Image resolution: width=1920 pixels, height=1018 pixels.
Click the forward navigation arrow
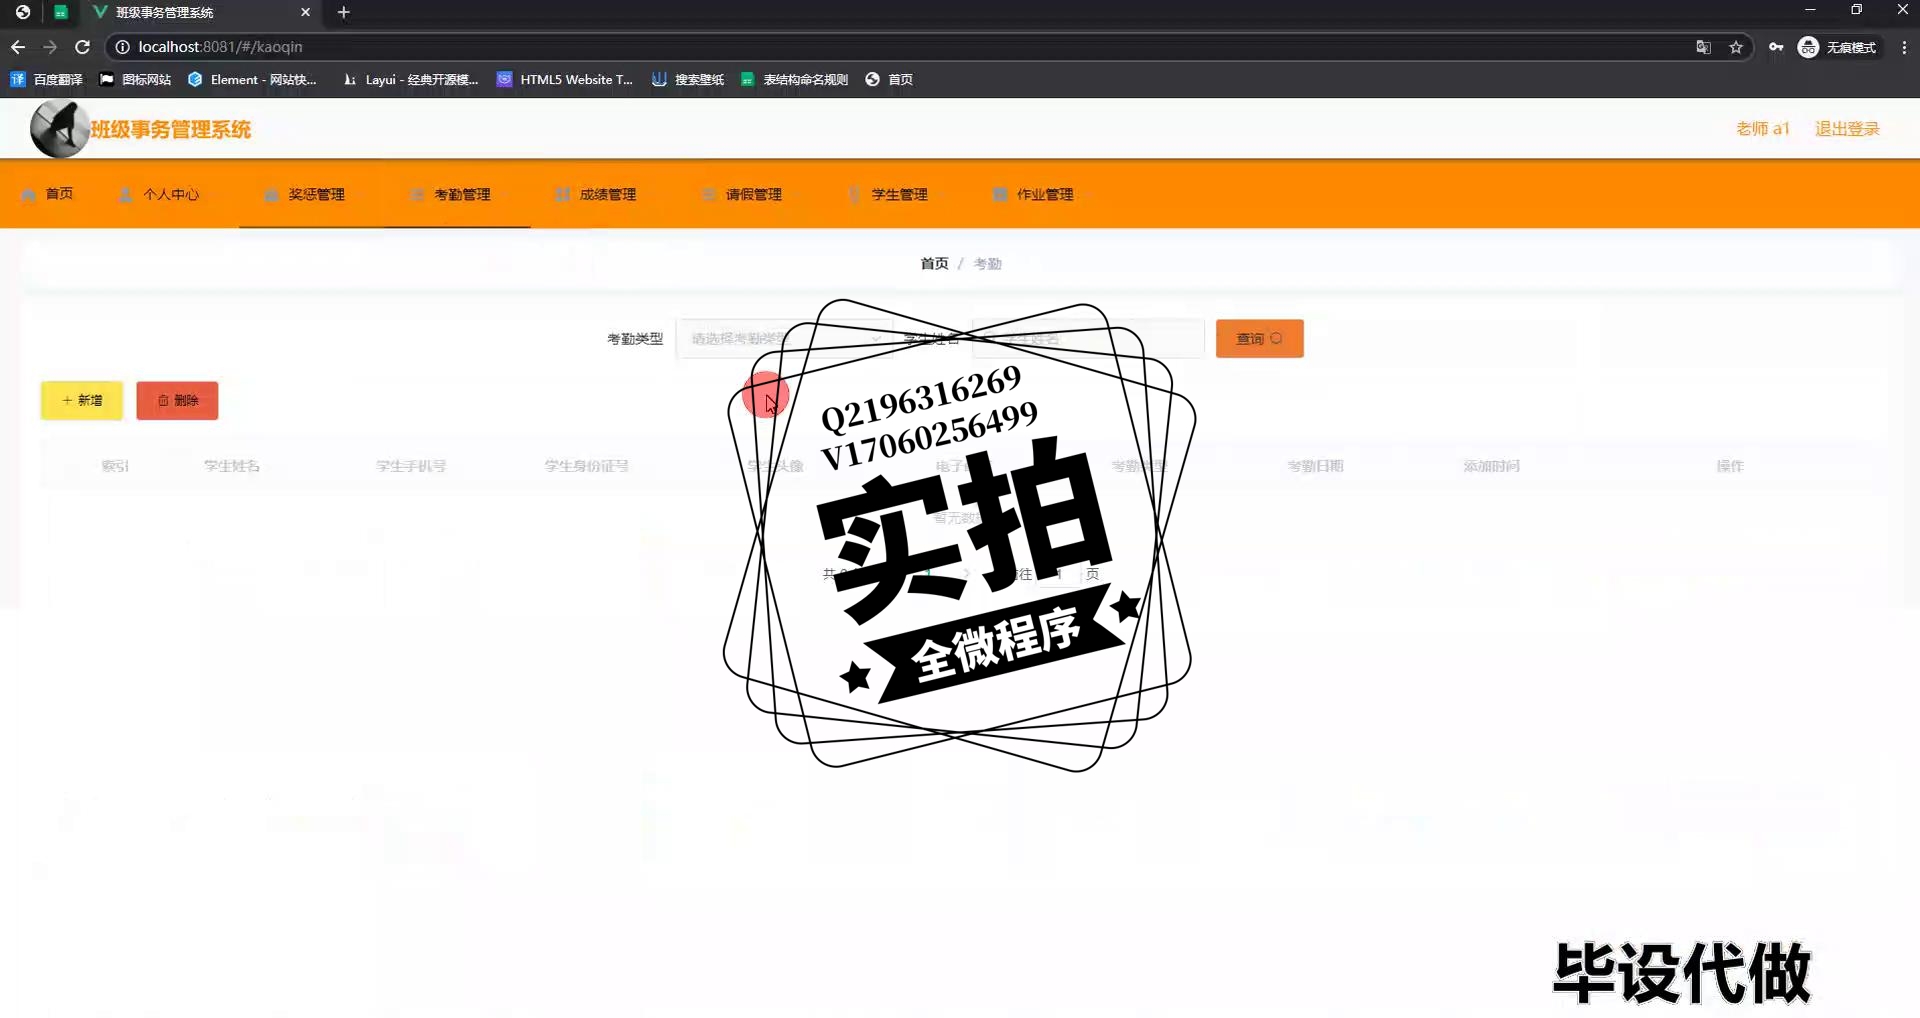(50, 47)
